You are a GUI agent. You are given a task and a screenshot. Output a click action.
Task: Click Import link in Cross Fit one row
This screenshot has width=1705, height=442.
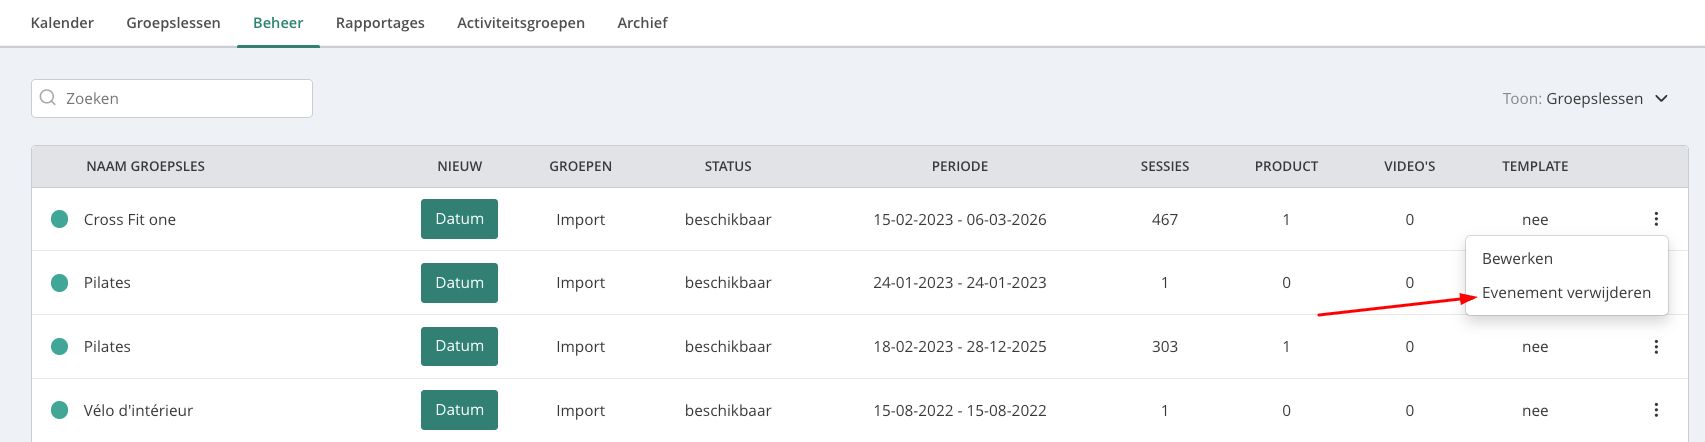click(x=581, y=219)
